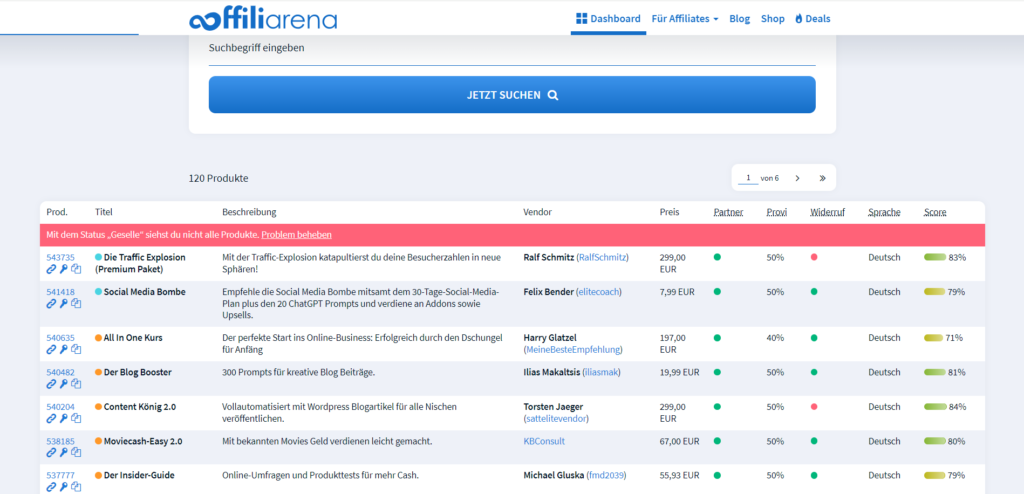Image resolution: width=1024 pixels, height=494 pixels.
Task: Open the KBConsult vendor link
Action: [x=544, y=441]
